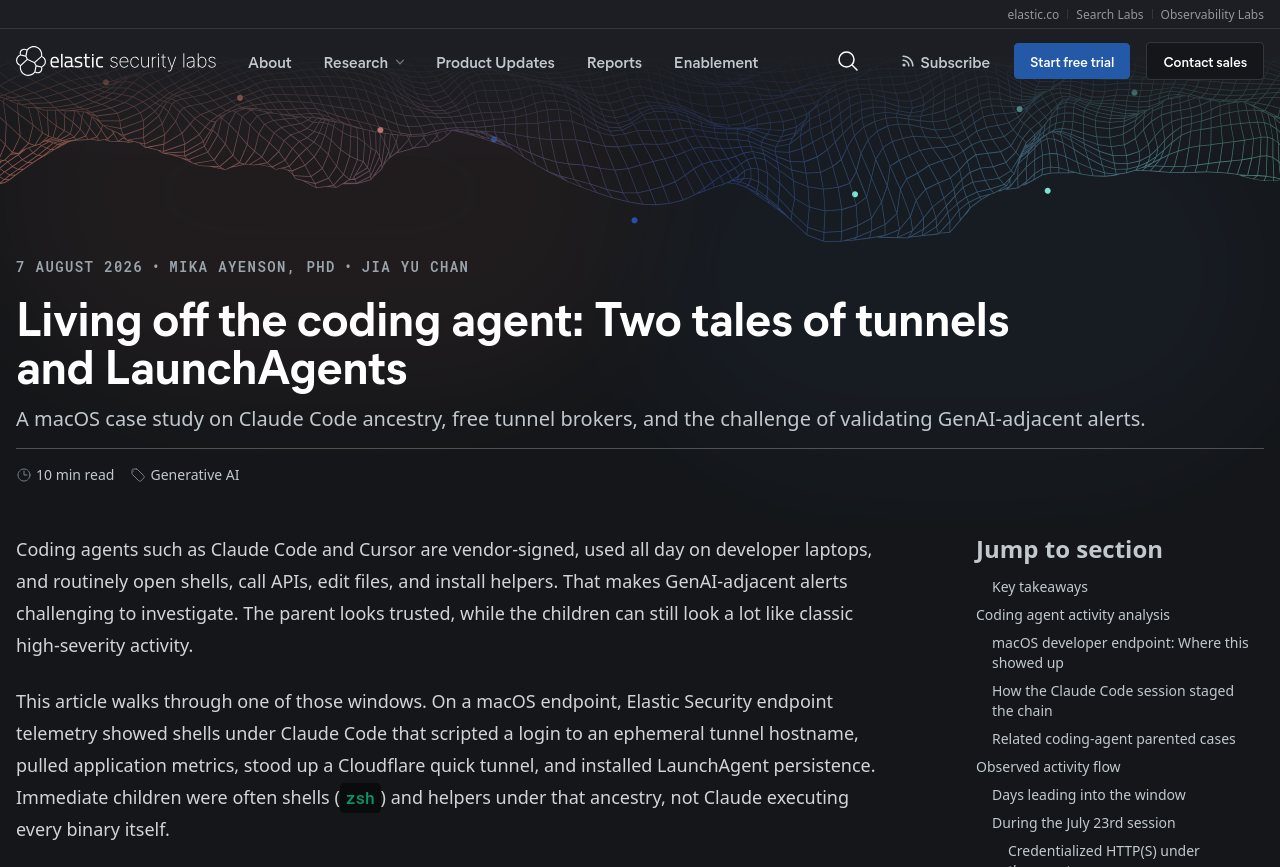Click the Contact sales button
The height and width of the screenshot is (867, 1280).
point(1205,61)
